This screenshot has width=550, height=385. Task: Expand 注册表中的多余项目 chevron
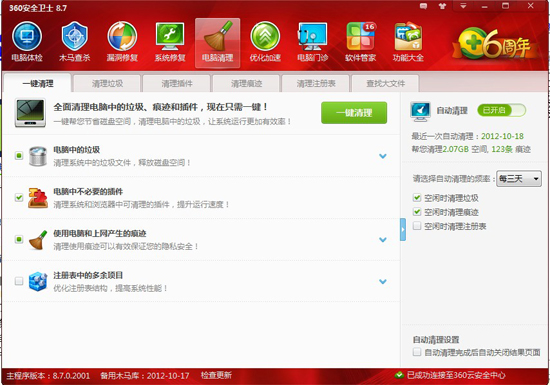point(383,282)
